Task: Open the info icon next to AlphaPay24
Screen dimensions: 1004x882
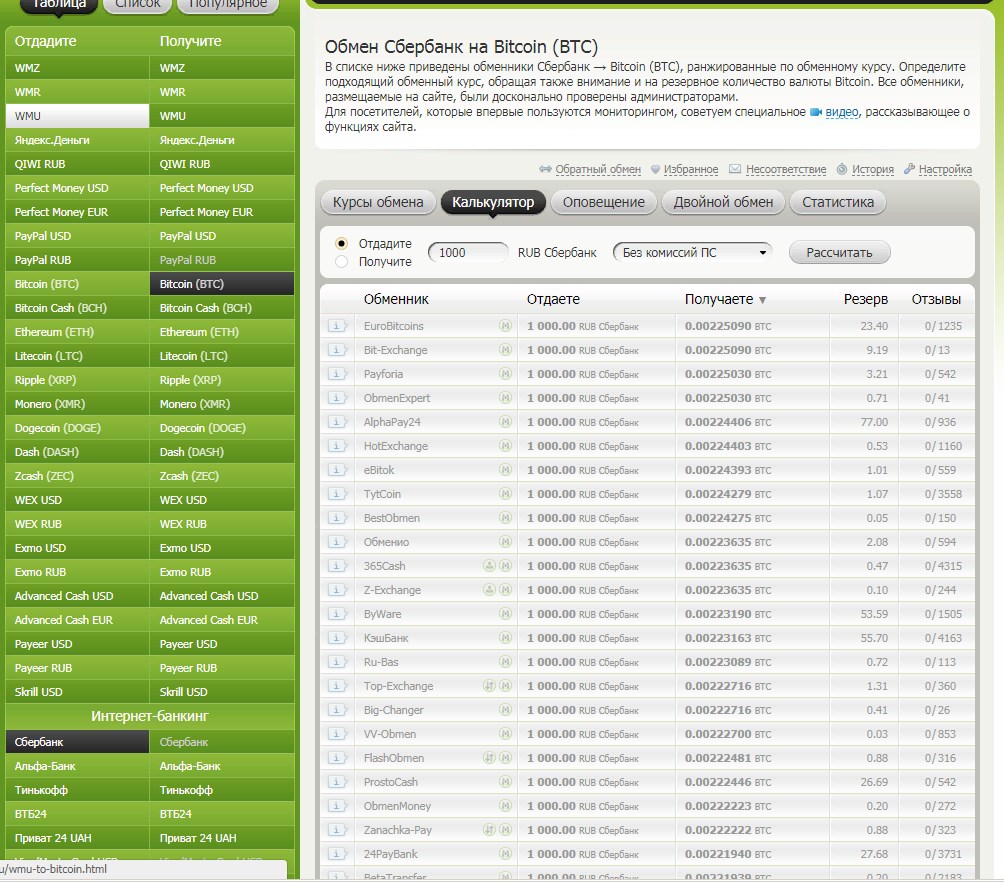Action: 337,422
